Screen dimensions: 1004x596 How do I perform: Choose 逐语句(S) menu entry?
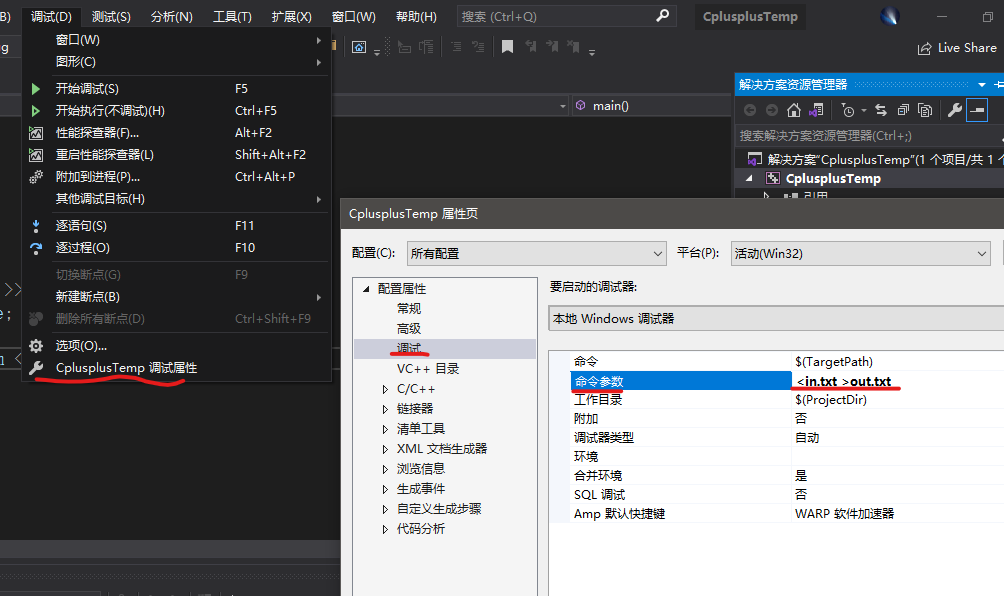177,225
